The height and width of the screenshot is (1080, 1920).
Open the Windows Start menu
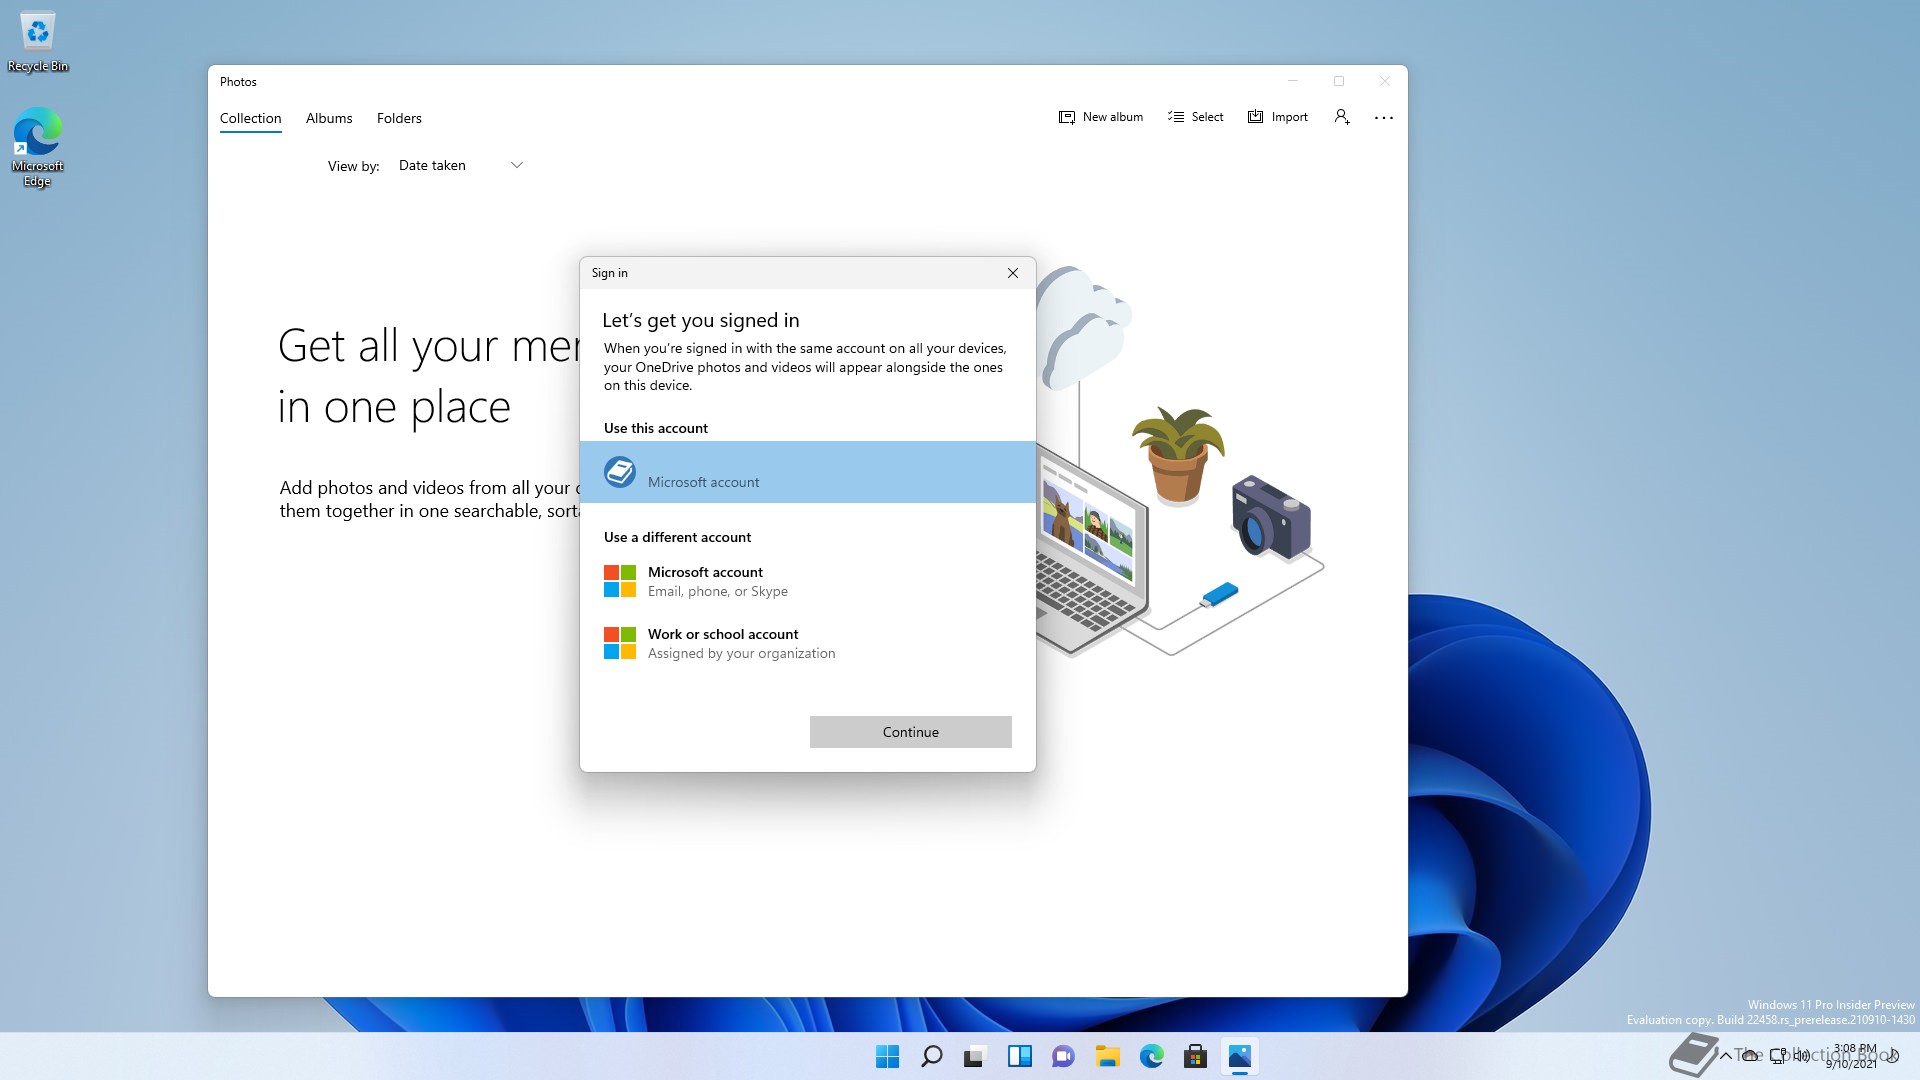(x=887, y=1056)
